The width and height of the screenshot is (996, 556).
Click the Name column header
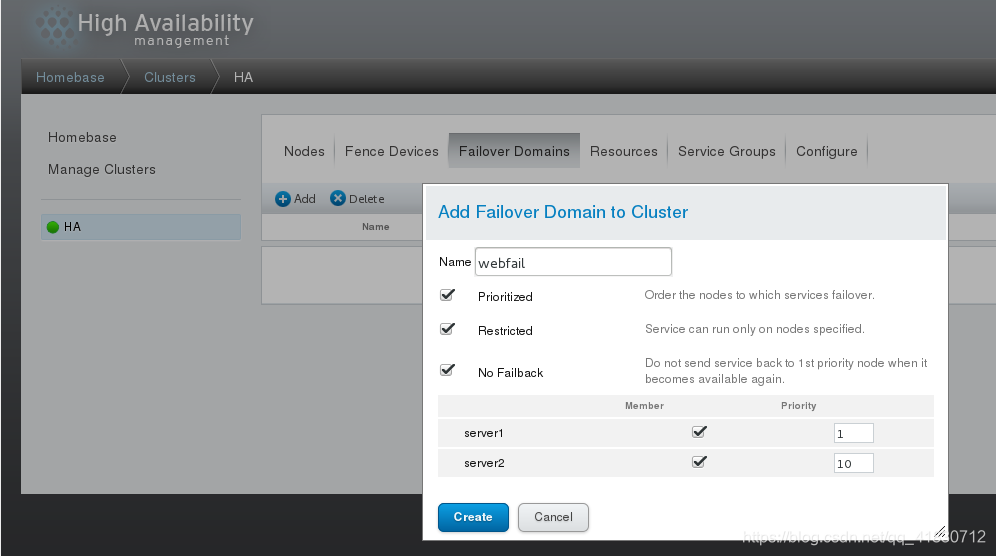[x=375, y=227]
